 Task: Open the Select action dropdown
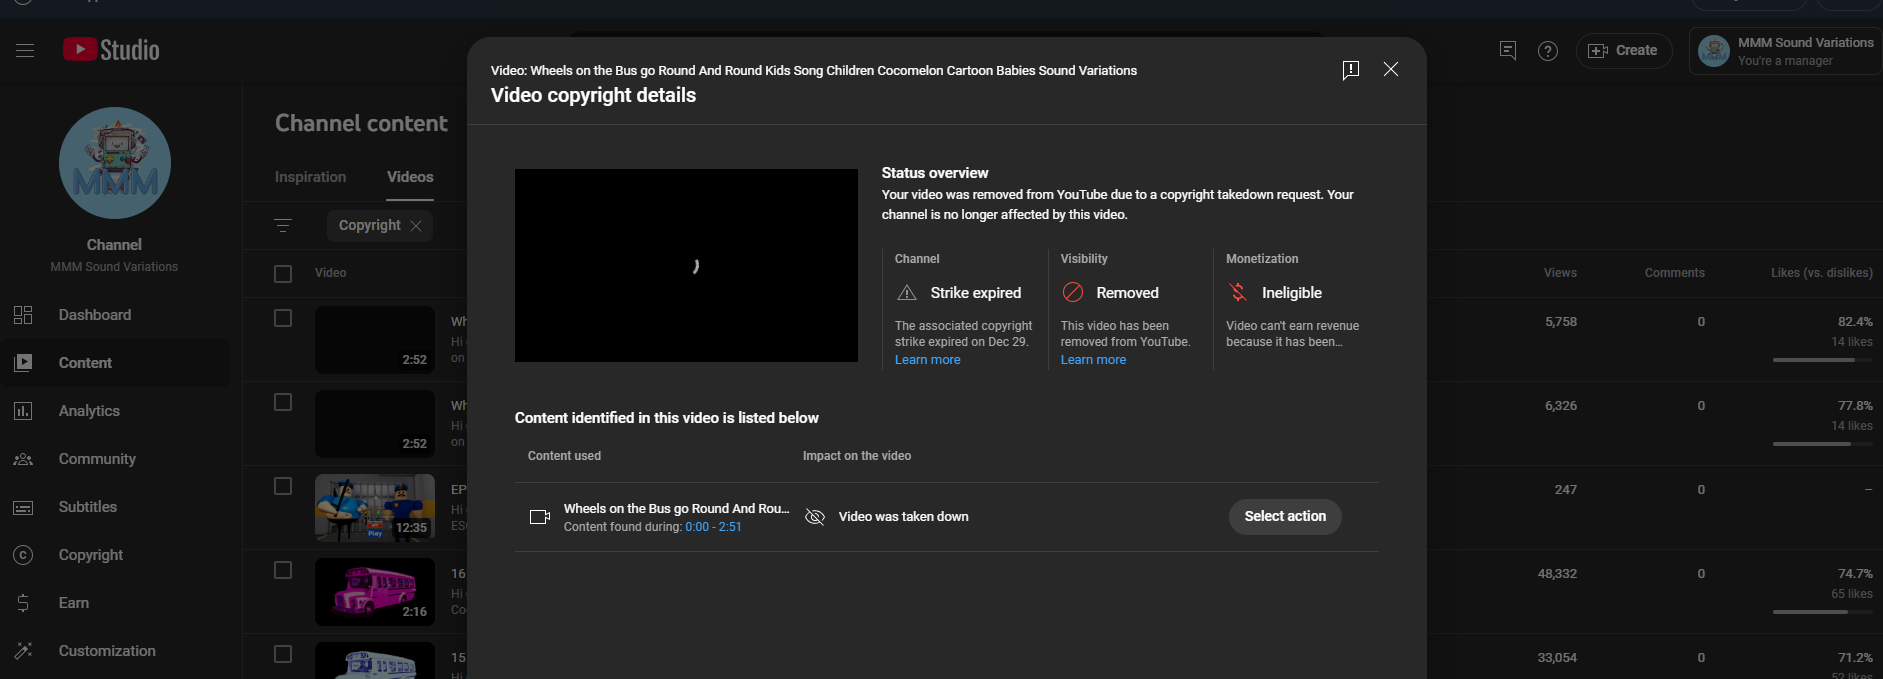1285,517
